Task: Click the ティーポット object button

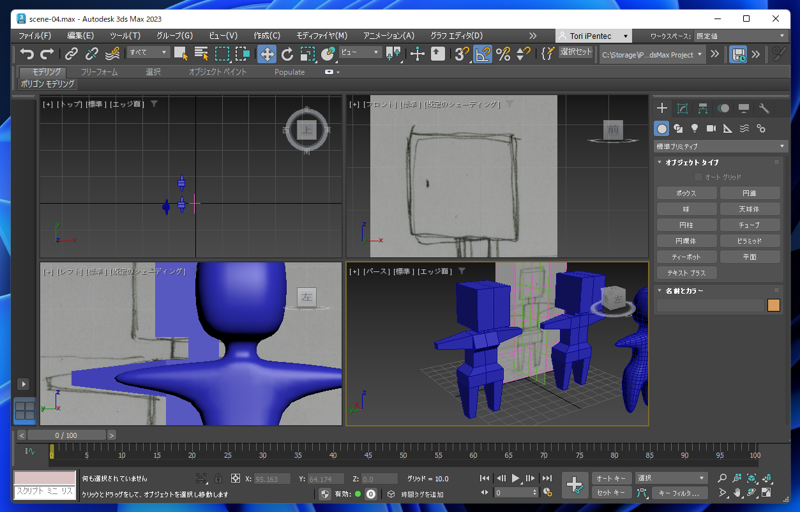Action: click(x=686, y=257)
